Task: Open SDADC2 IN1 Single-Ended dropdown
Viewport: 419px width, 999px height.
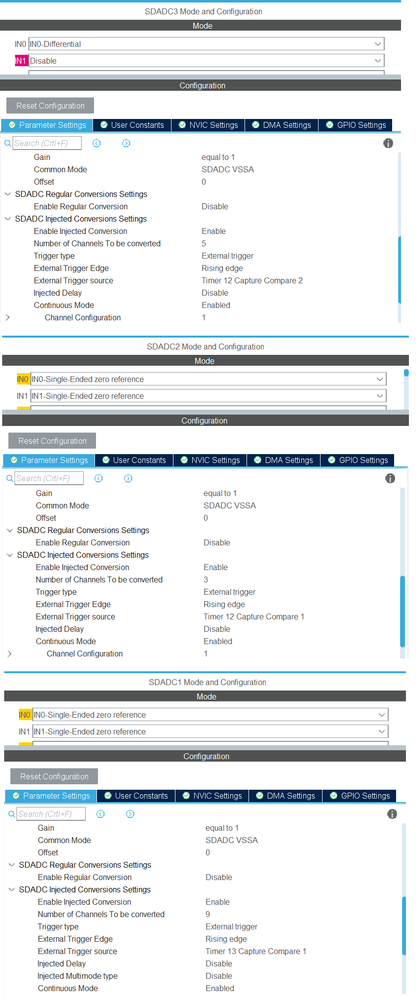Action: 208,396
